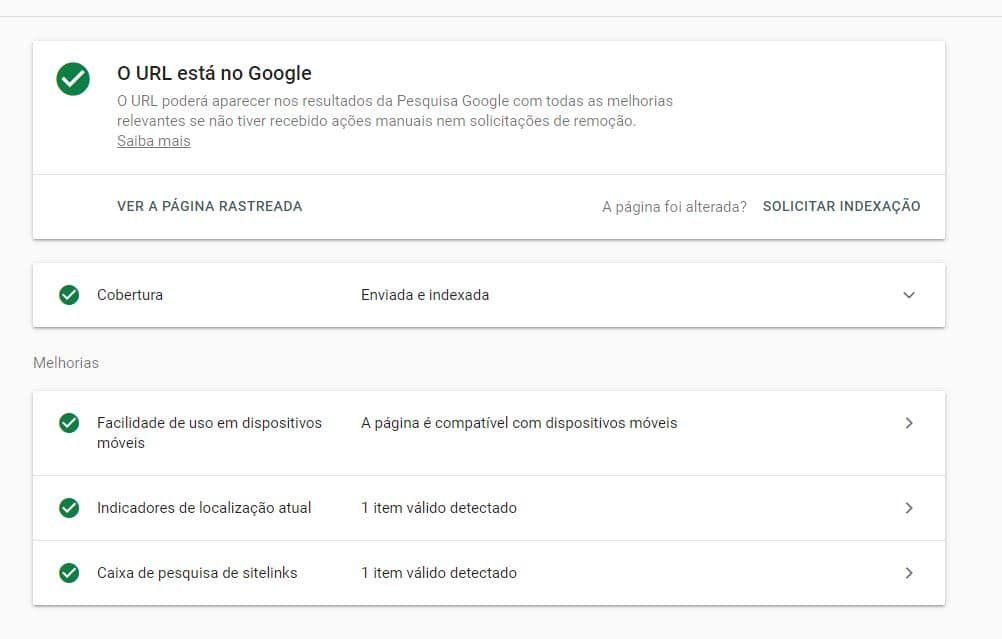Screen dimensions: 1002x639
Task: Click the large green check next to 'O URL está no Google'
Action: [x=73, y=79]
